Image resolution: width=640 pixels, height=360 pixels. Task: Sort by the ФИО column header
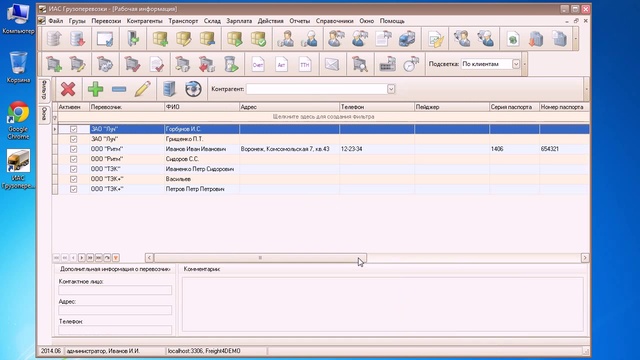[202, 107]
